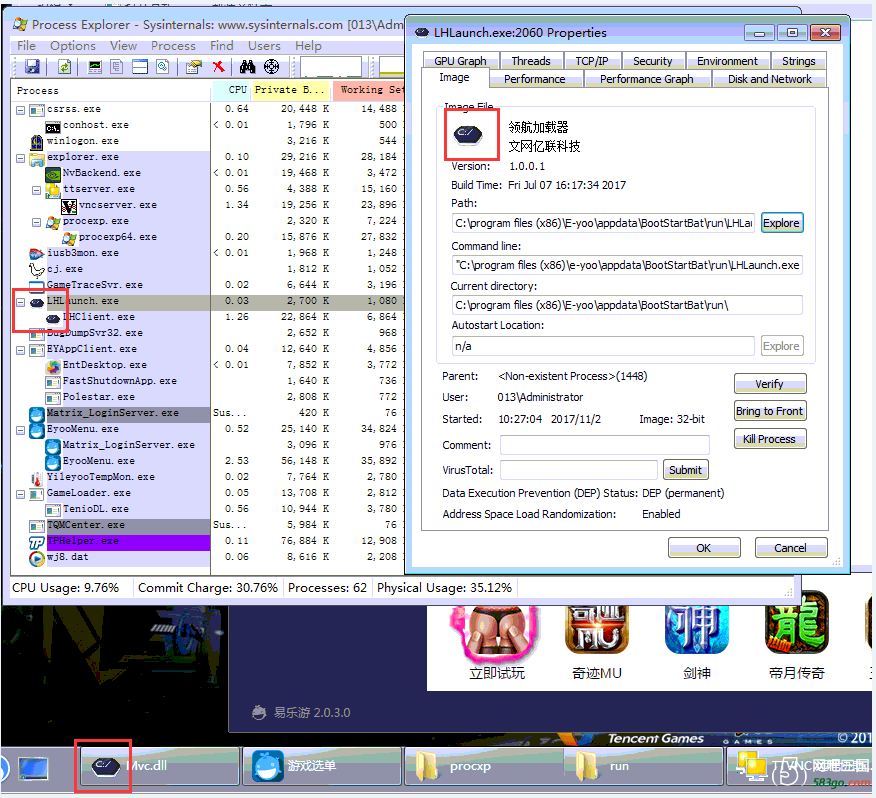Click the vncserver.exe VNC icon

69,206
